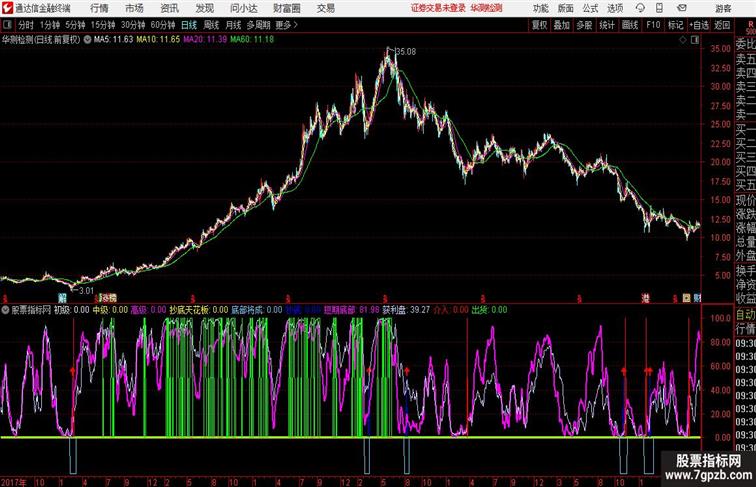The height and width of the screenshot is (487, 756).
Task: Click the F10 toolbar button
Action: (x=653, y=25)
